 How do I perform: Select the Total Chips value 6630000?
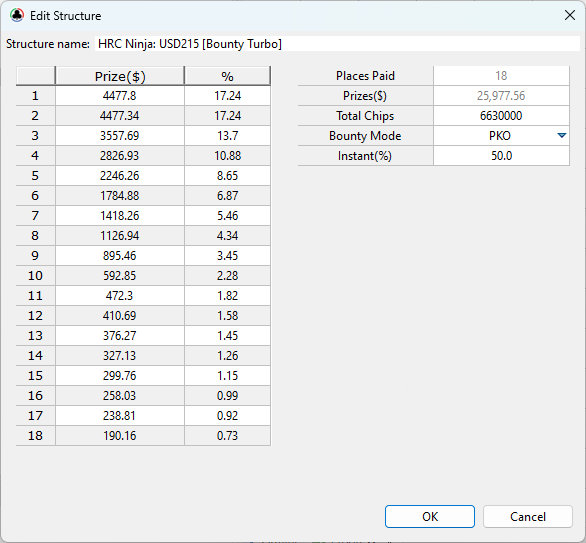501,116
